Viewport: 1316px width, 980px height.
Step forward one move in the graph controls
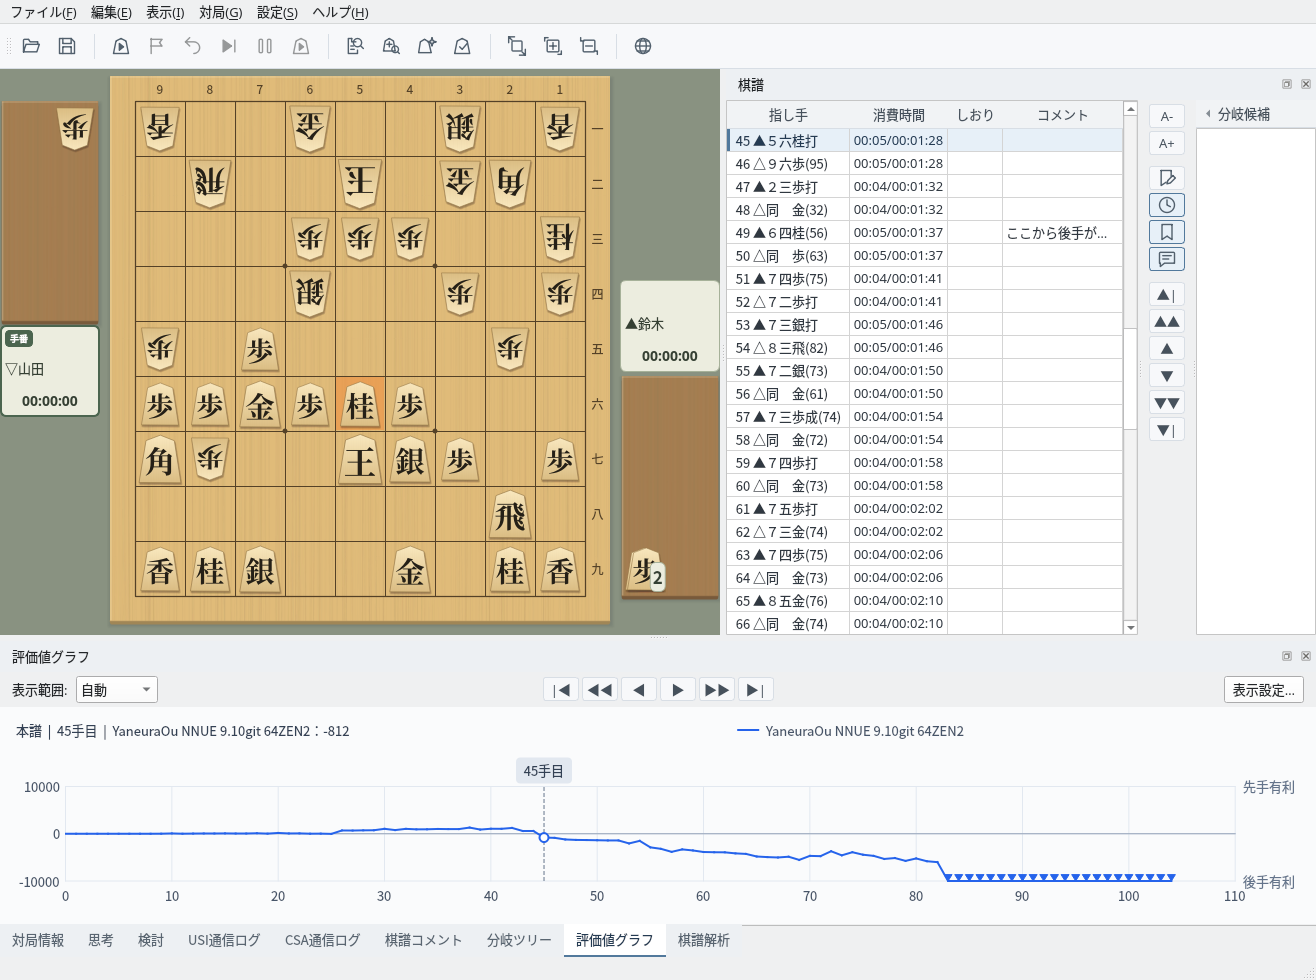pyautogui.click(x=678, y=690)
